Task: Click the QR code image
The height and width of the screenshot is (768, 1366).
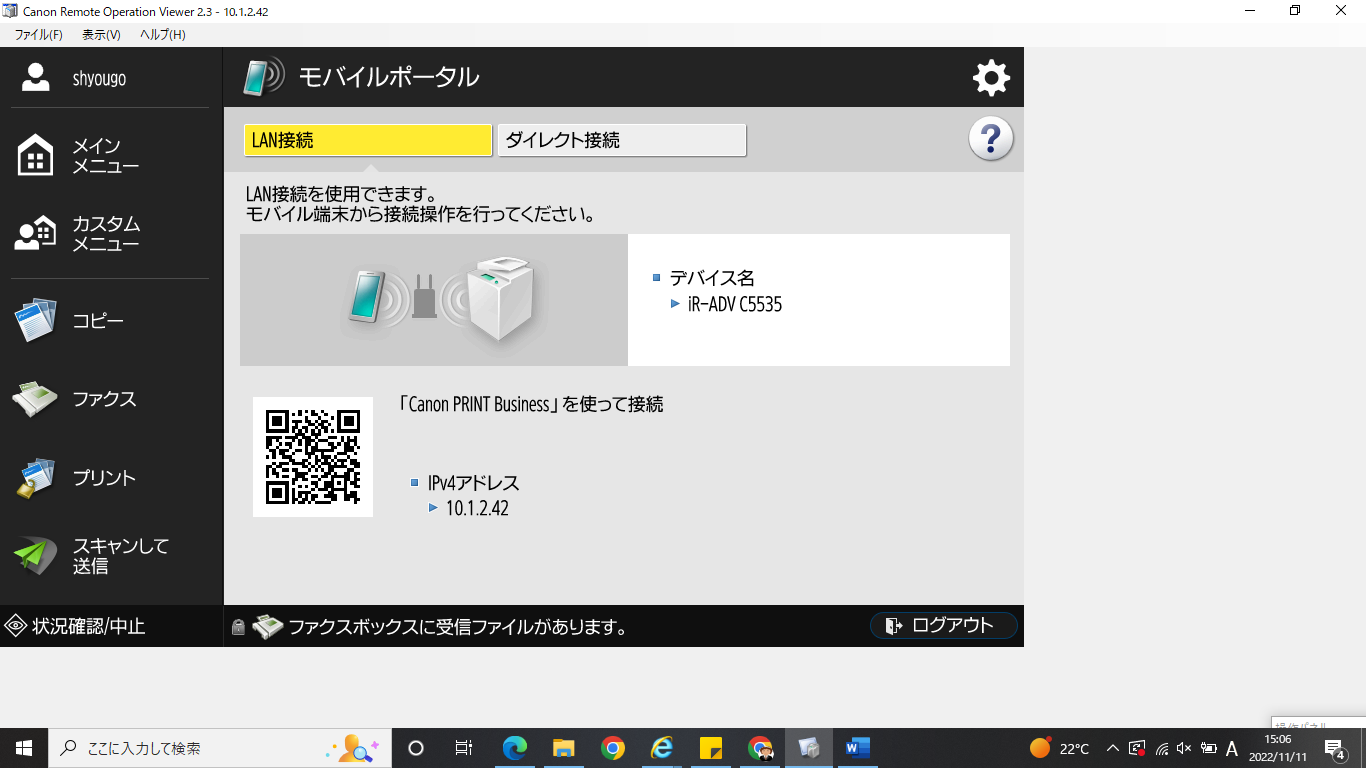Action: coord(313,457)
